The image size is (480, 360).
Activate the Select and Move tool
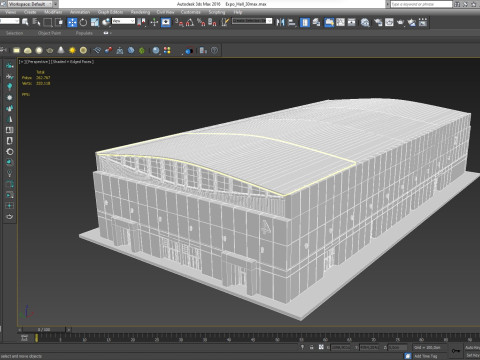coord(72,22)
